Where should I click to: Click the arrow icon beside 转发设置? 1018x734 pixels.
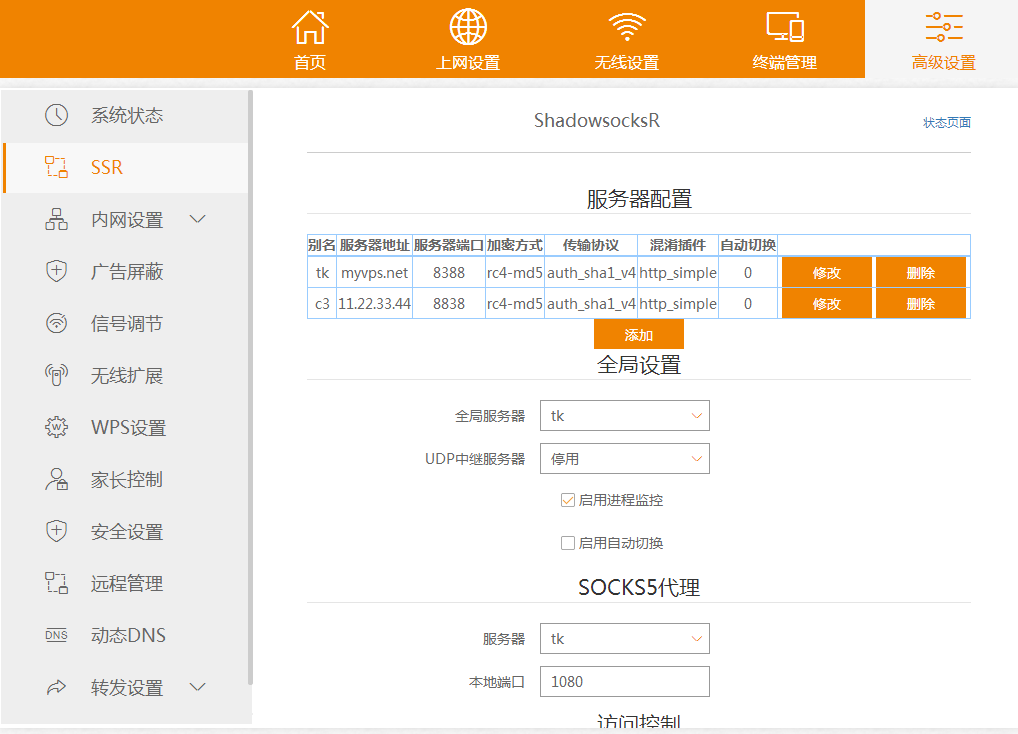56,687
